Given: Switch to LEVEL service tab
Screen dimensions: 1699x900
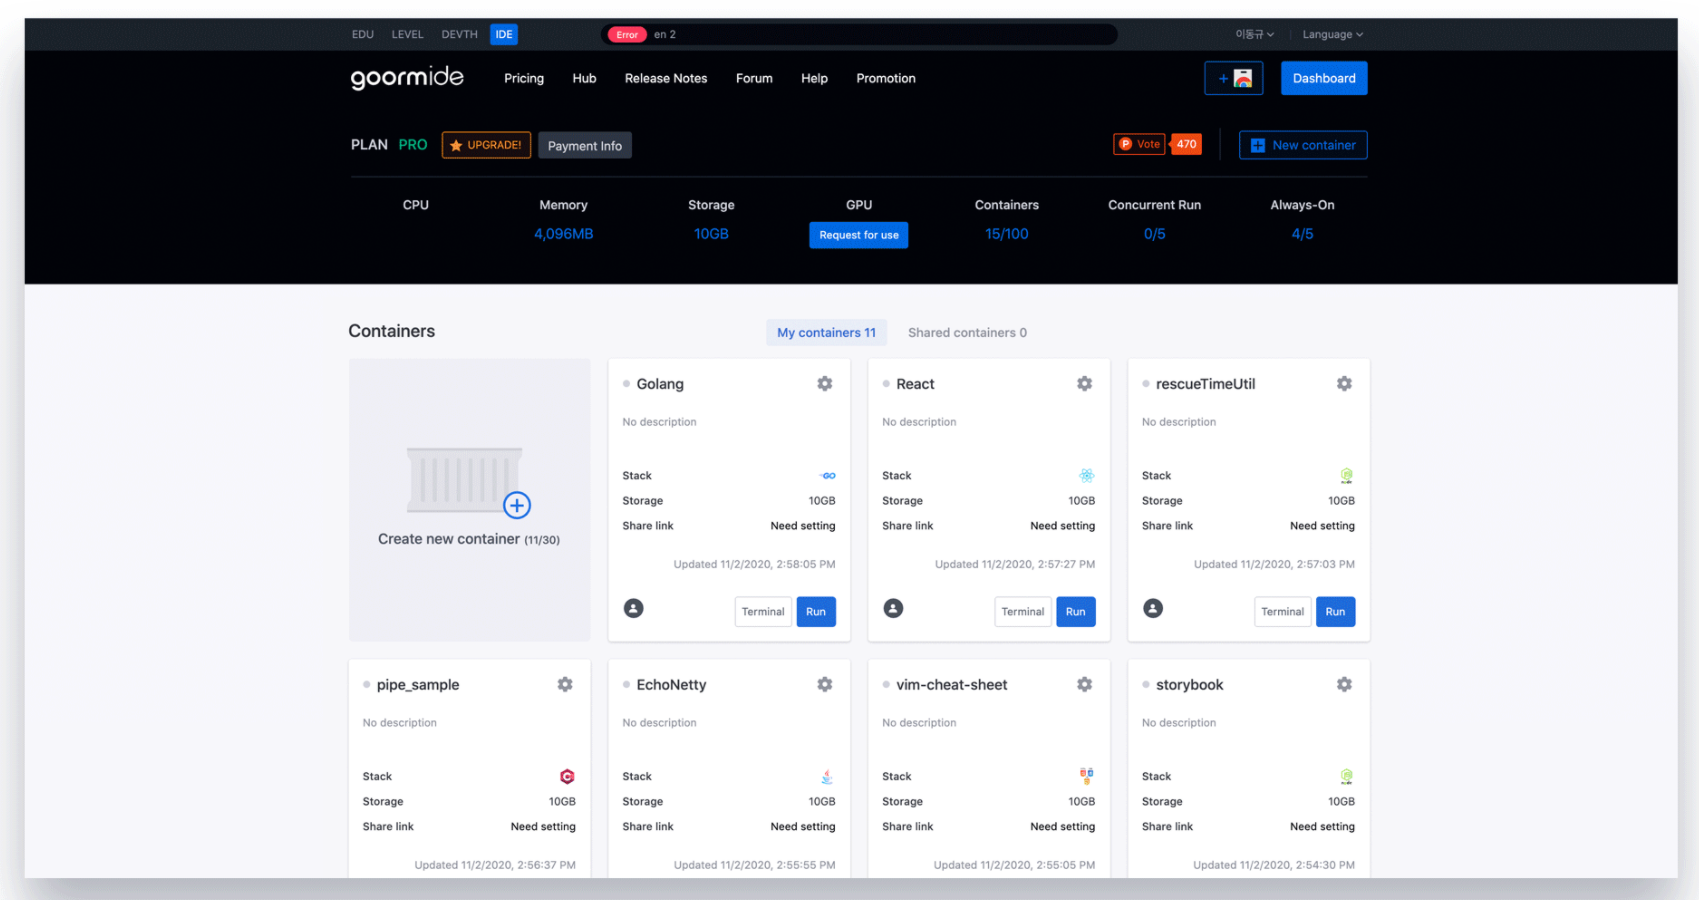Looking at the screenshot, I should point(407,34).
